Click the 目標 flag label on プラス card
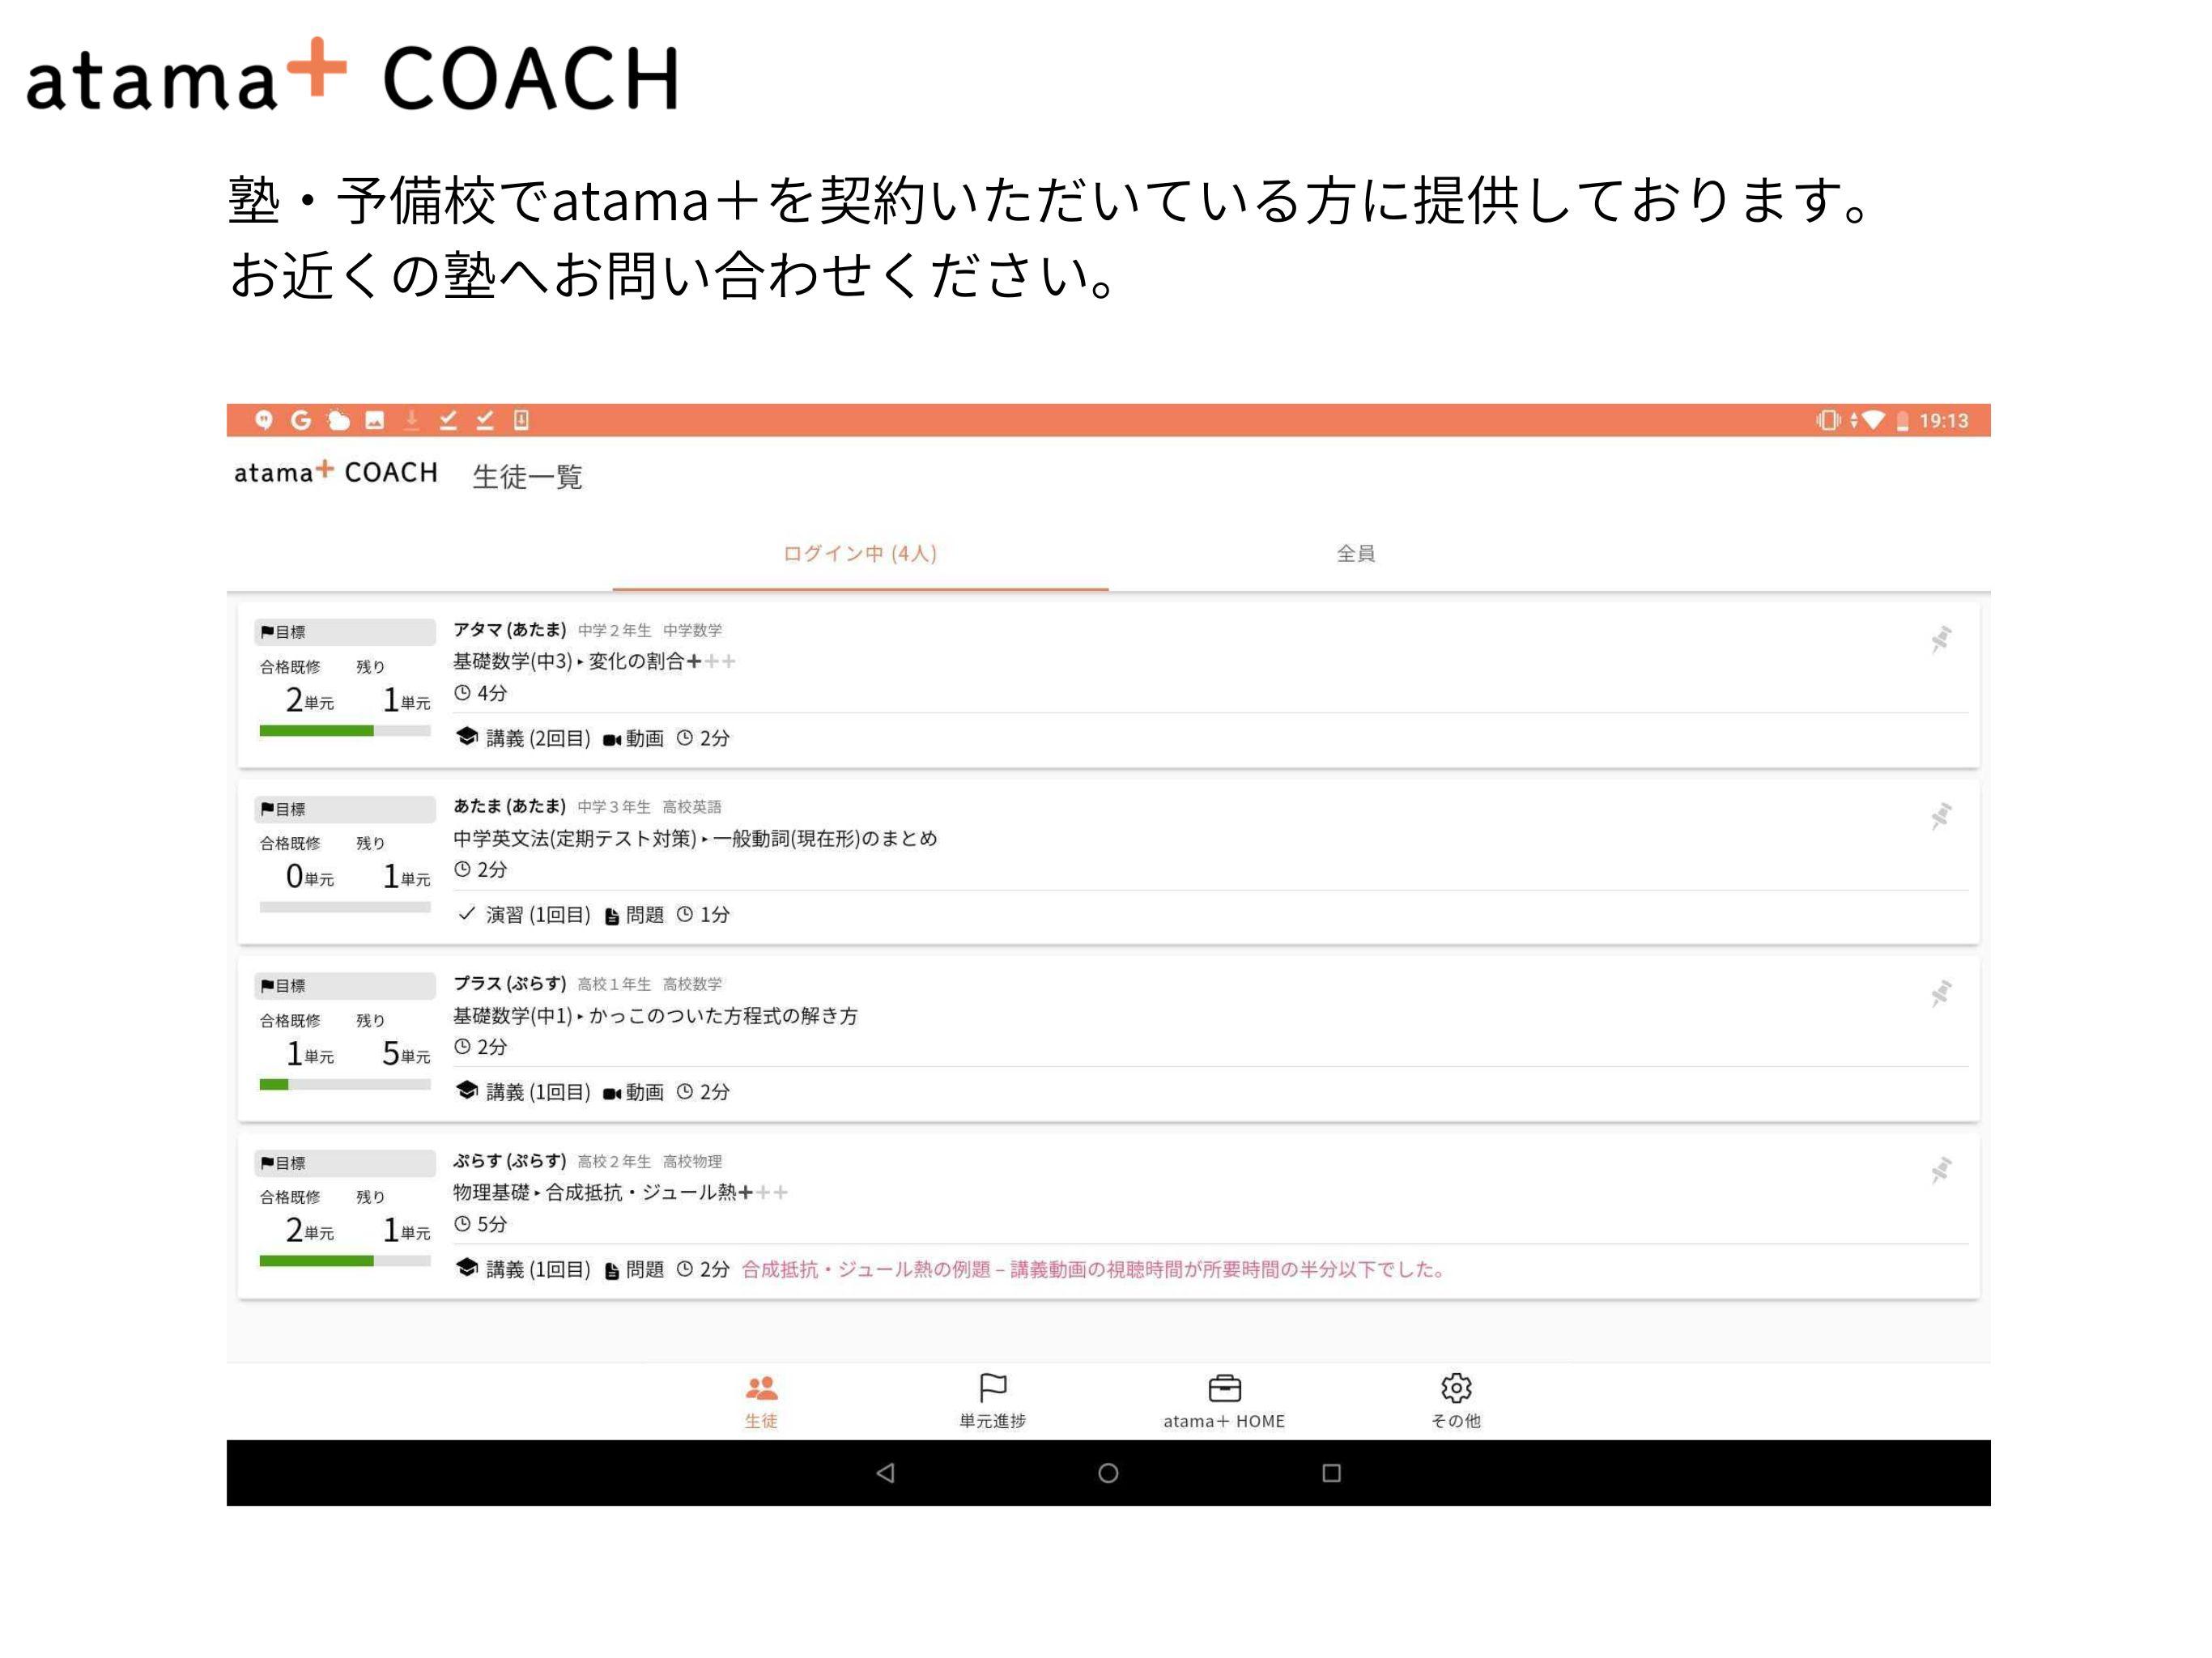 click(345, 985)
